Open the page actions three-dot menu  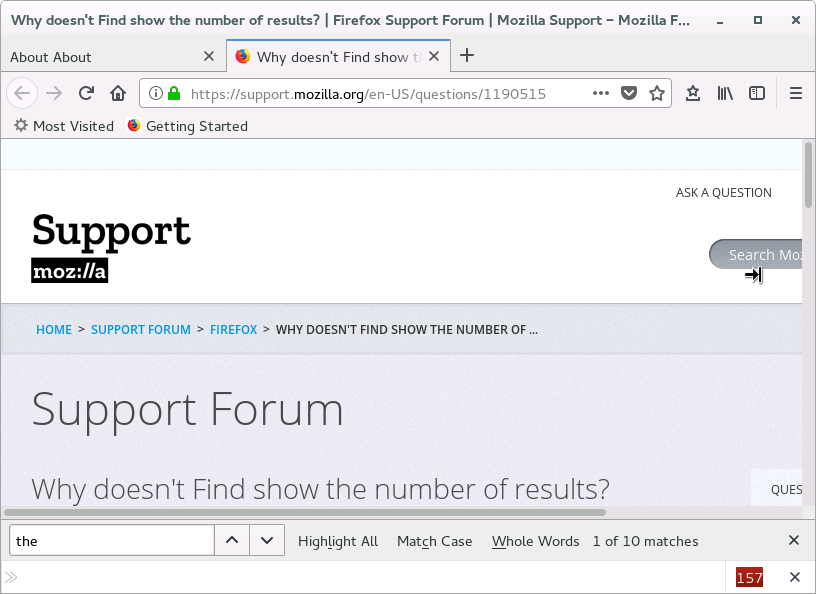(600, 93)
